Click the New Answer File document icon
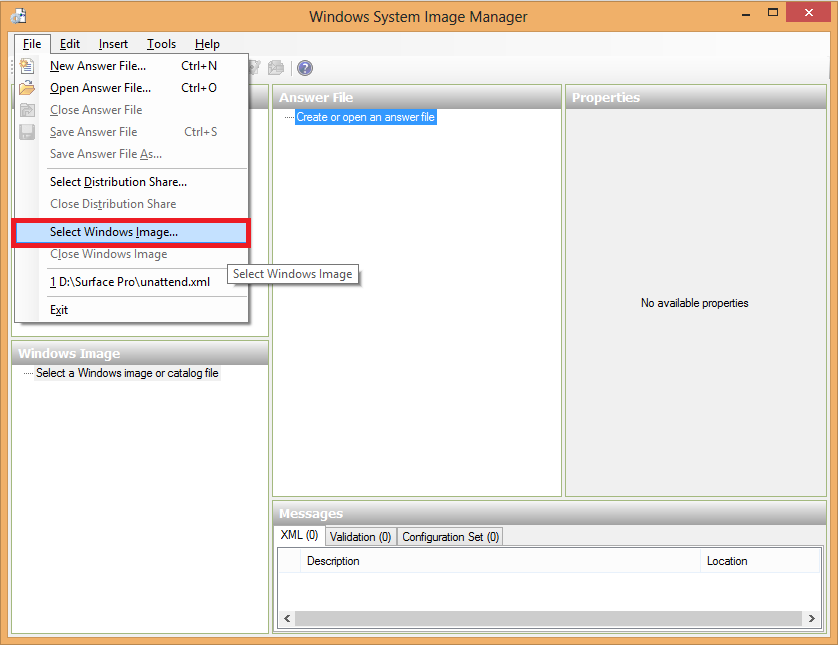This screenshot has height=645, width=838. (x=27, y=66)
